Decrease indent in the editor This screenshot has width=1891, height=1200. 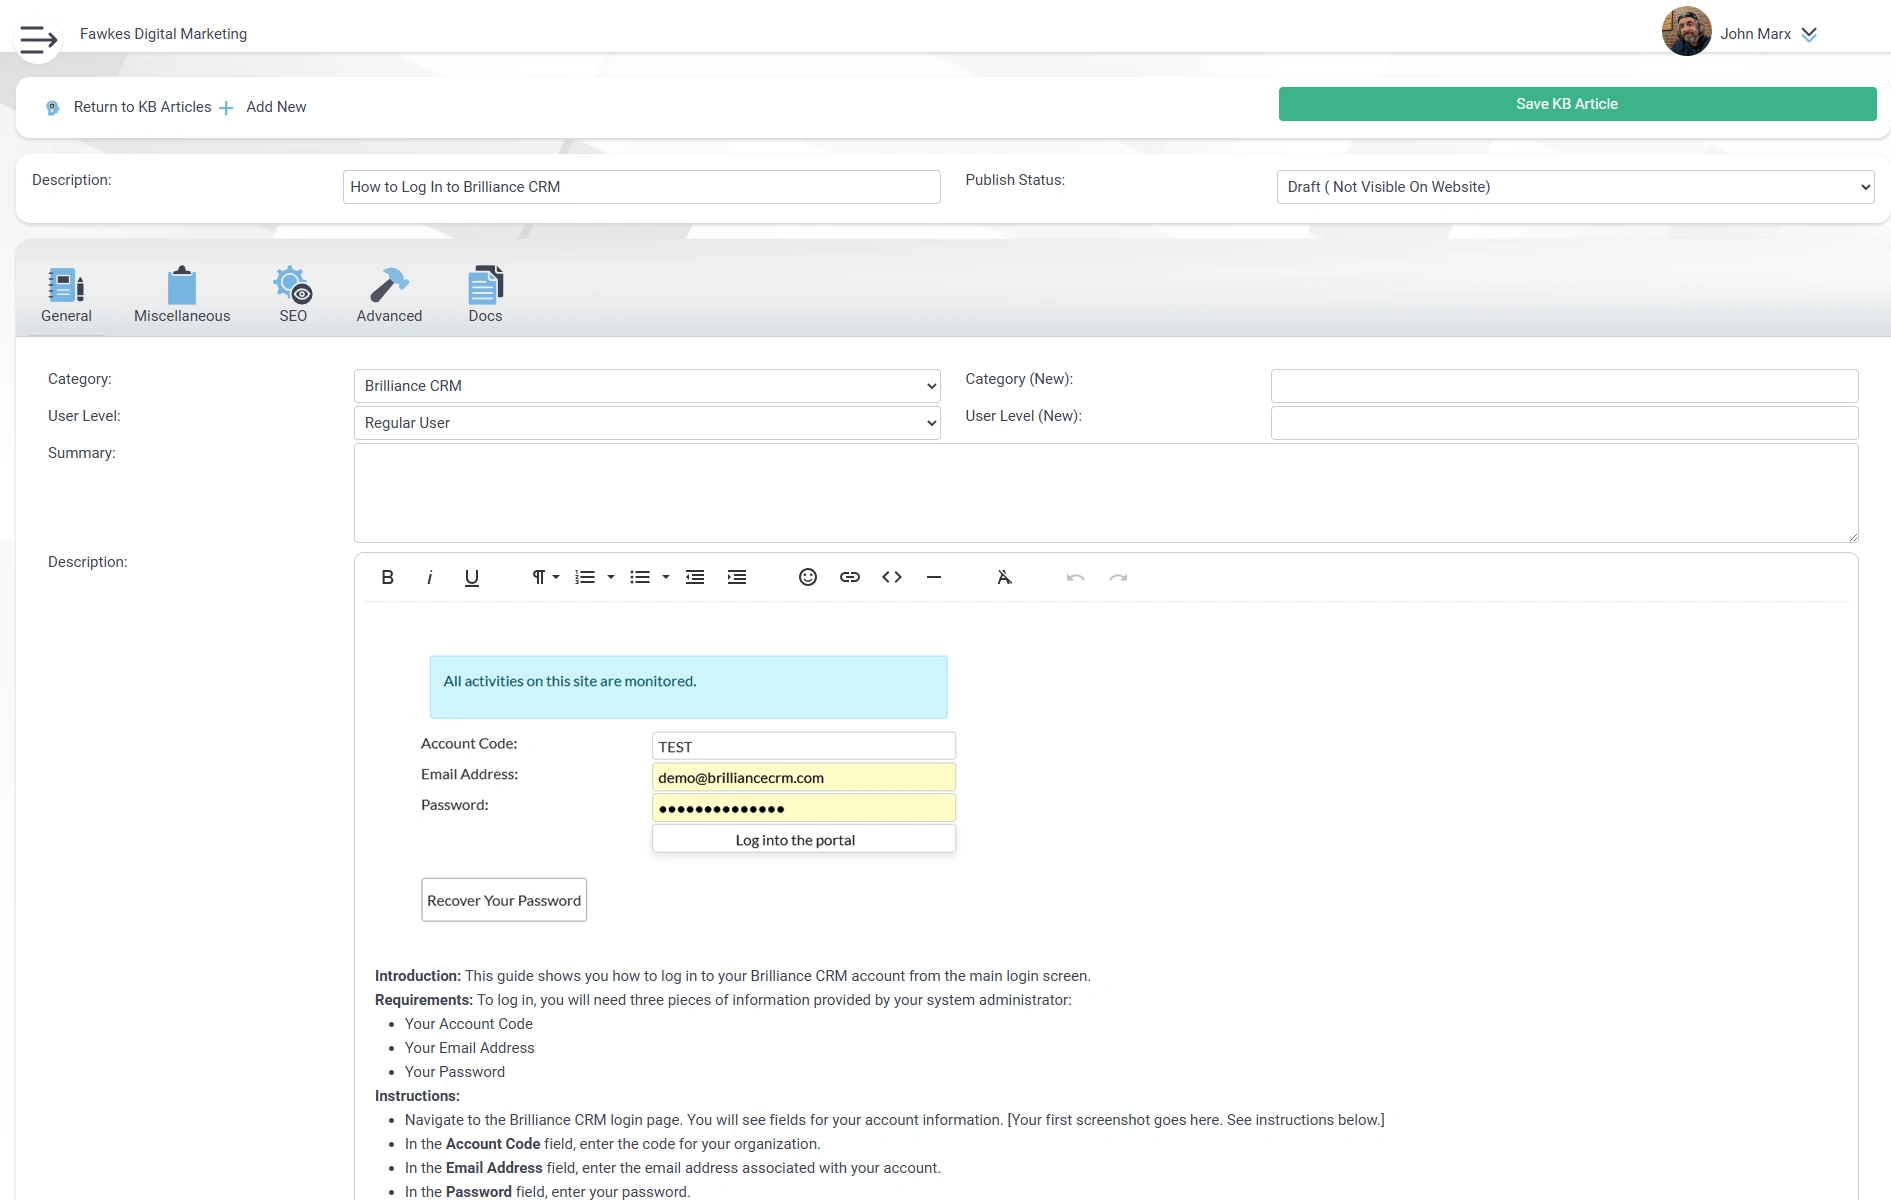point(695,577)
